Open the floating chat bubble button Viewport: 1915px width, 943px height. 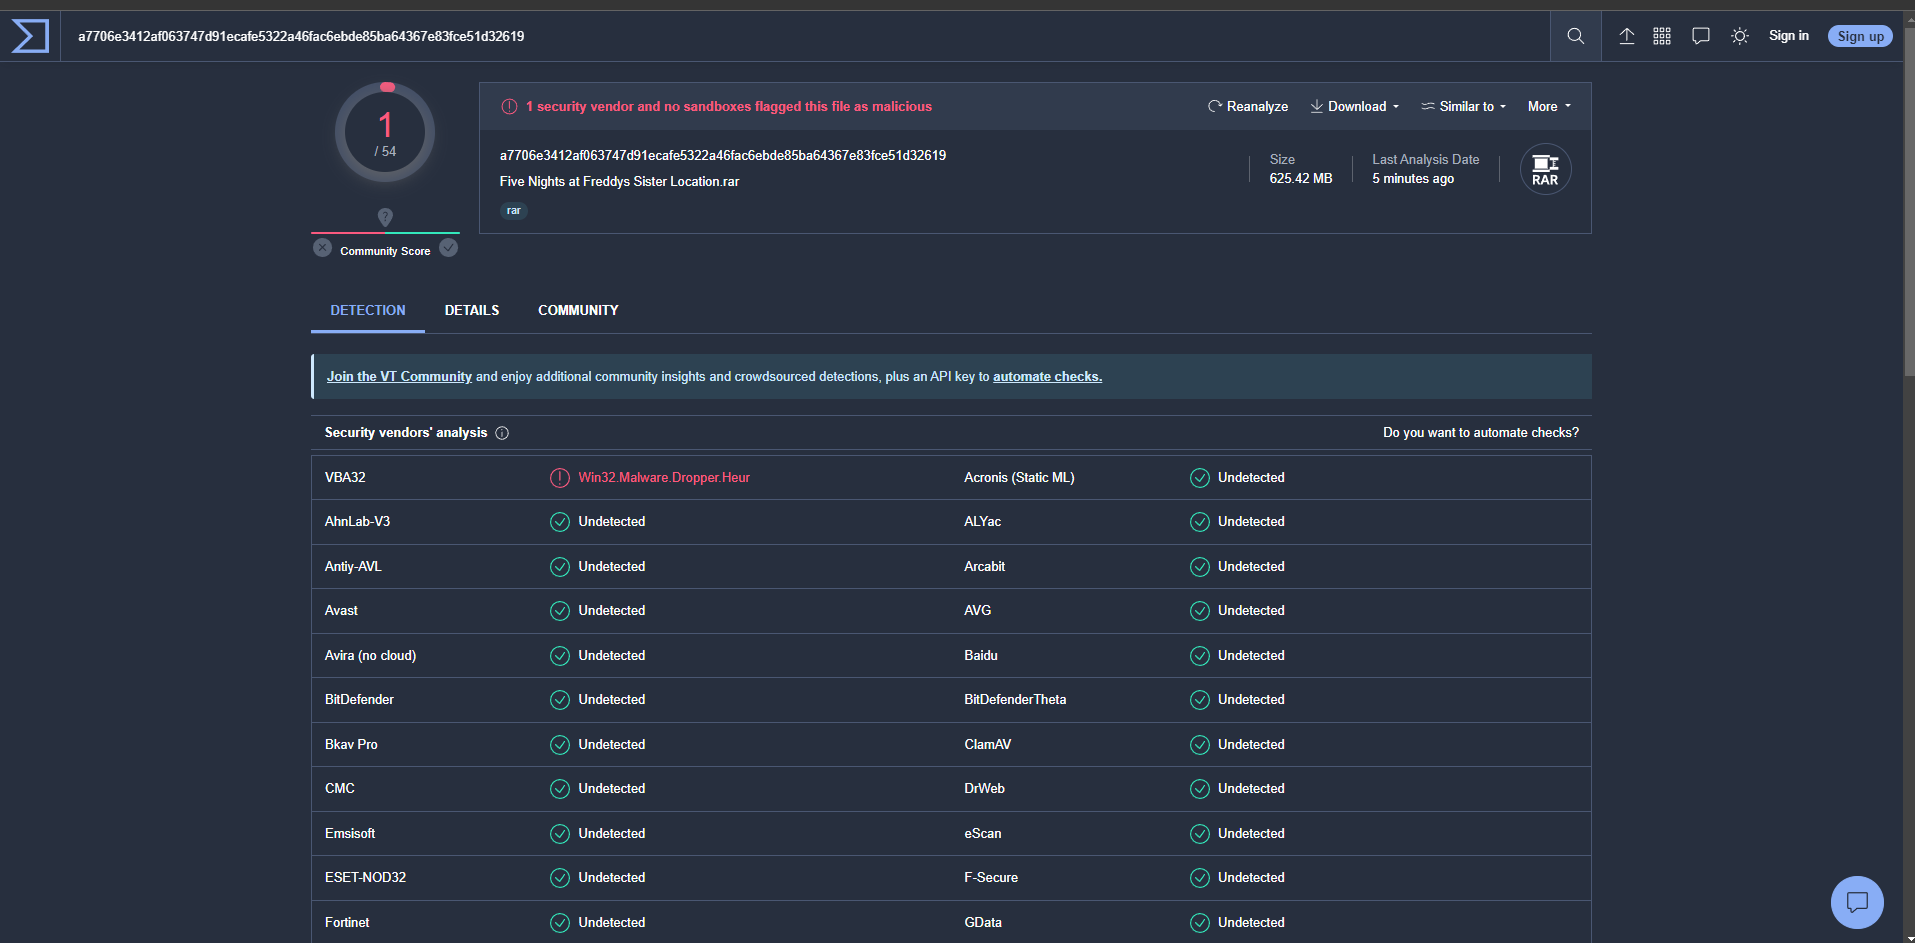point(1857,902)
